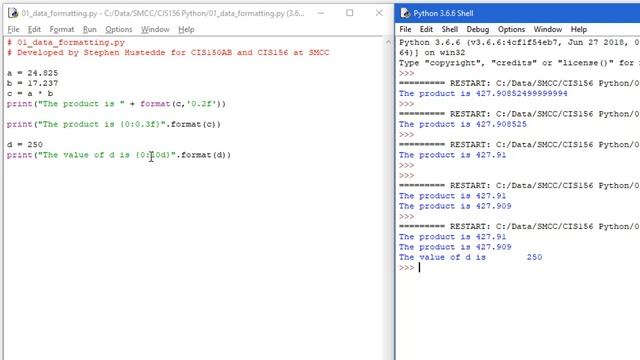
Task: Open Debug menu in Python Shell
Action: [478, 29]
